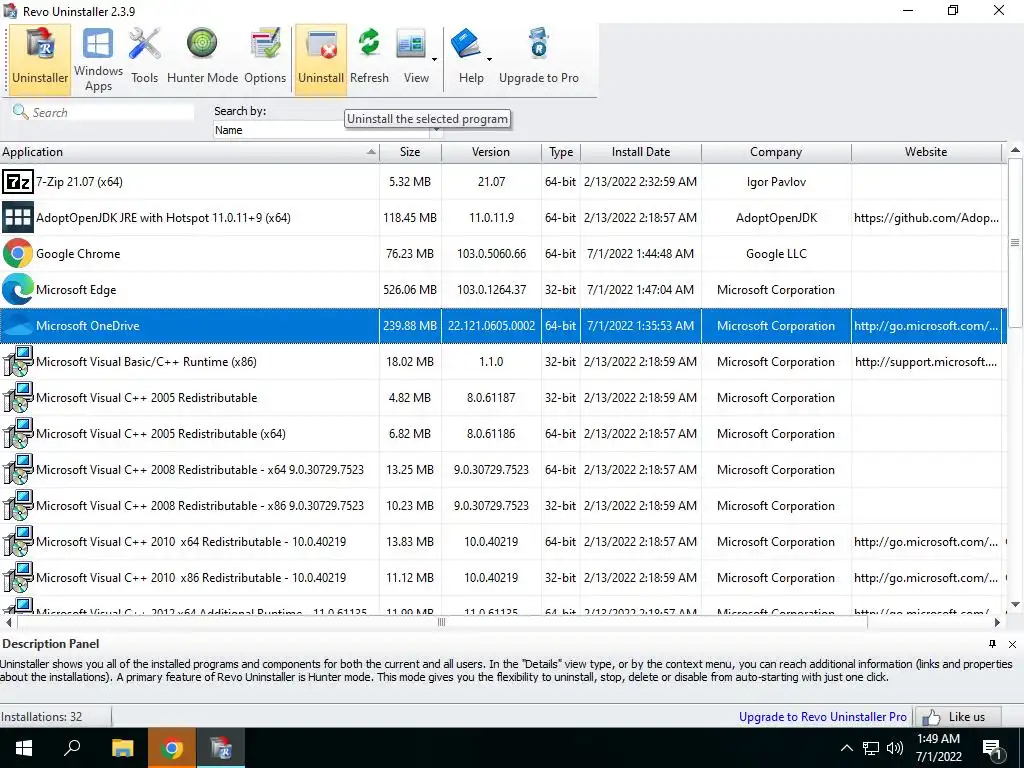1024x768 pixels.
Task: Sort by the Size column header
Action: tap(410, 152)
